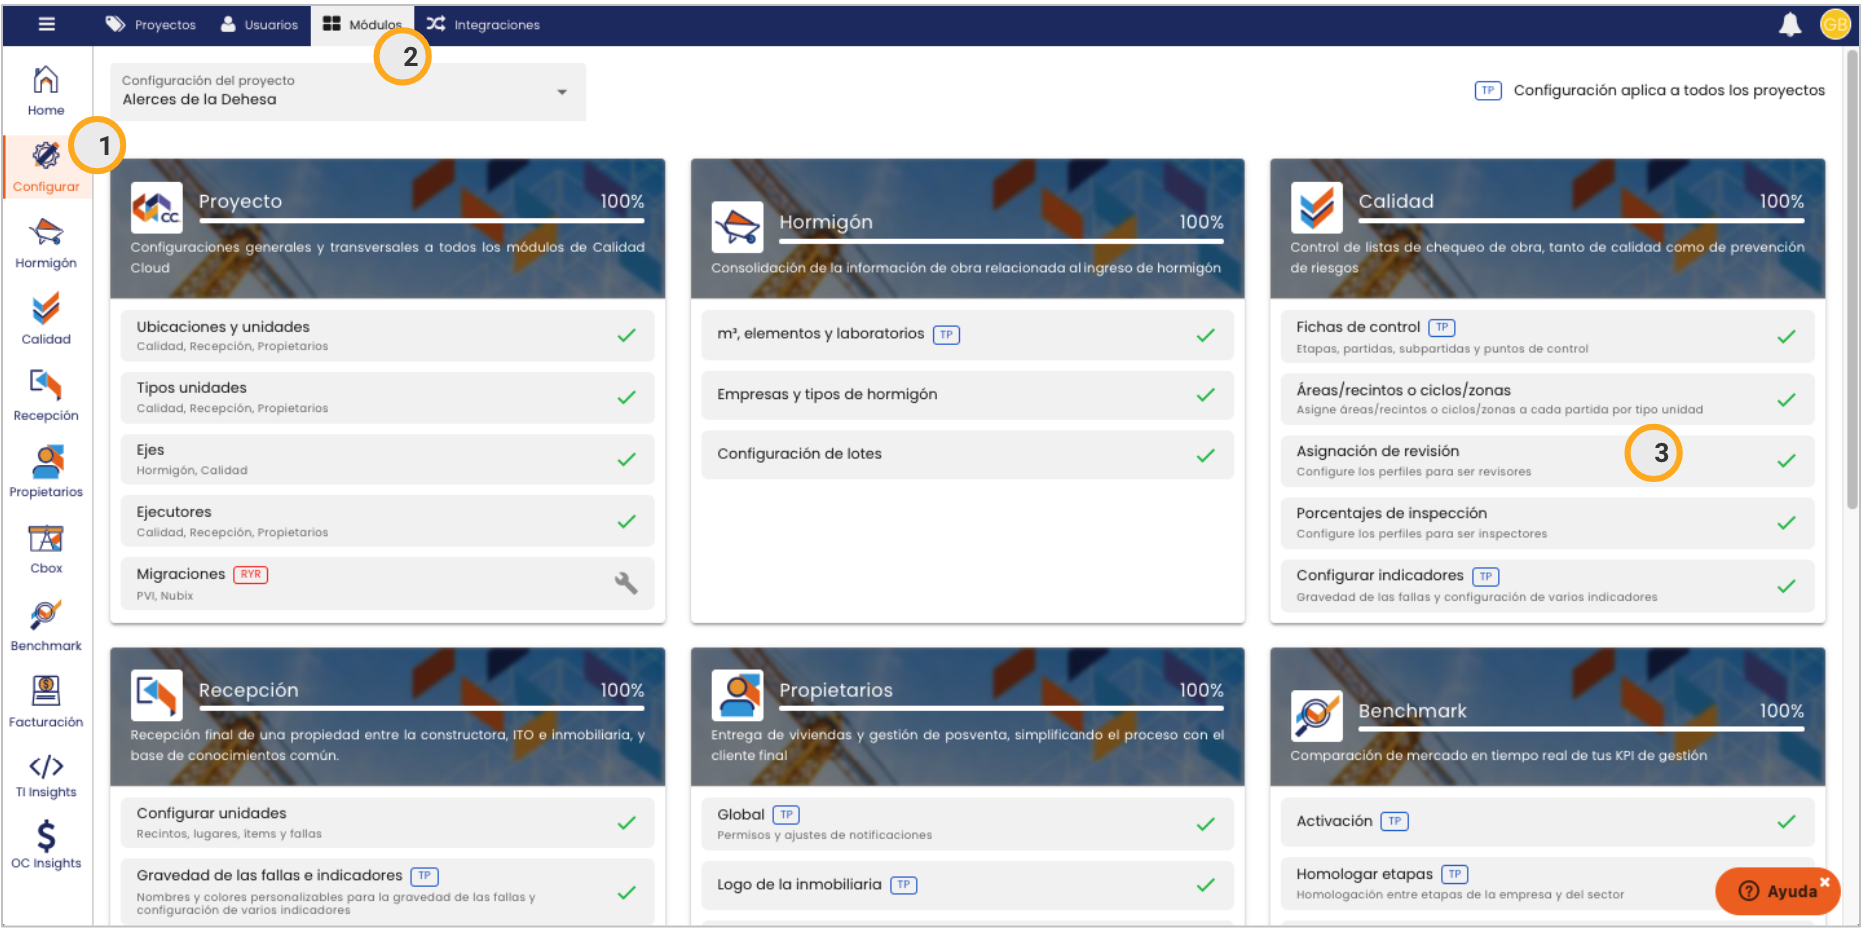Image resolution: width=1863 pixels, height=930 pixels.
Task: Open the Cbox sidebar icon
Action: 46,548
